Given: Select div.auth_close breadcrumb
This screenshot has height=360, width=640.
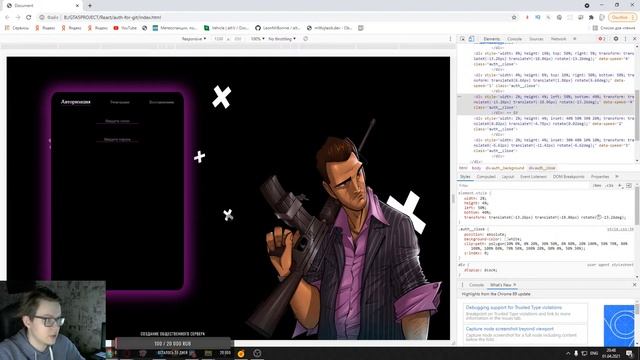Looking at the screenshot, I should pos(542,168).
